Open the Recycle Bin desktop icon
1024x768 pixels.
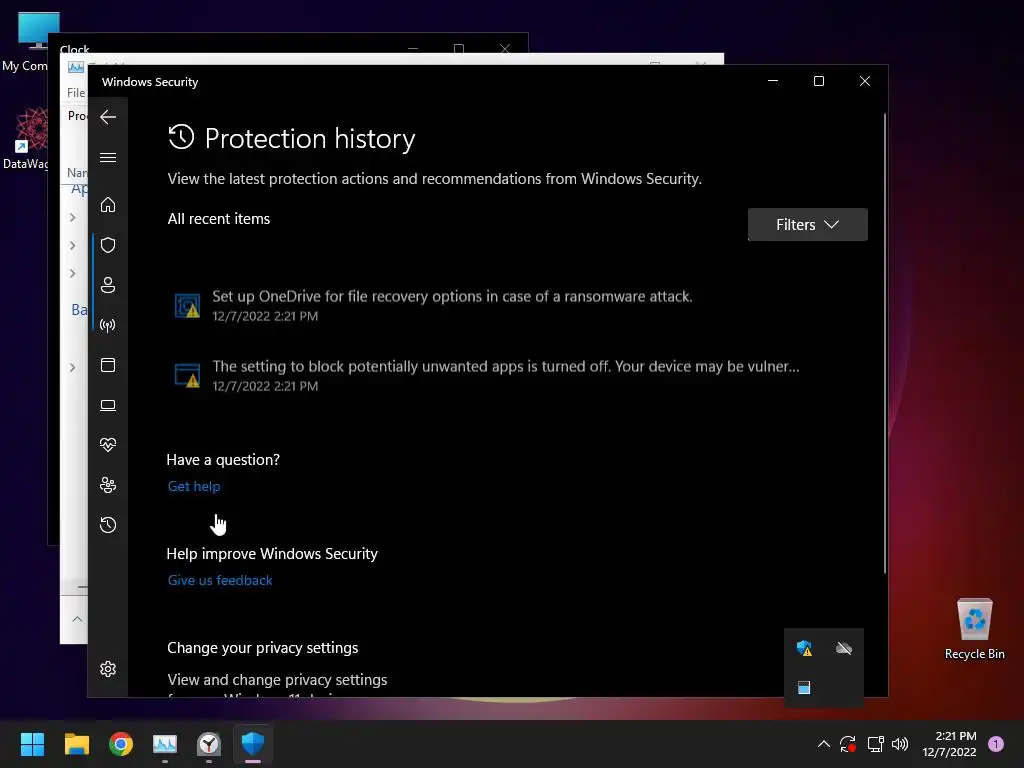[974, 629]
